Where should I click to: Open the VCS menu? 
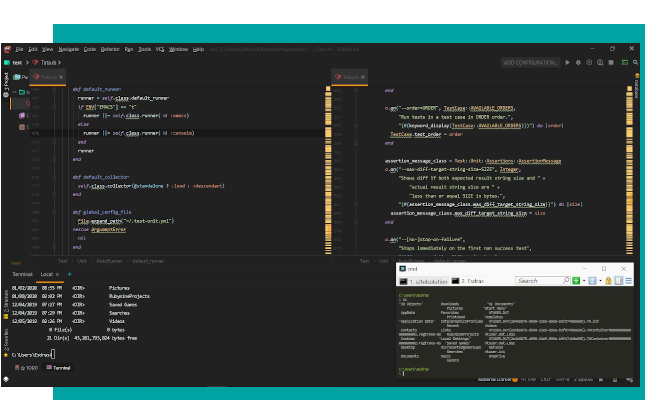click(x=160, y=49)
